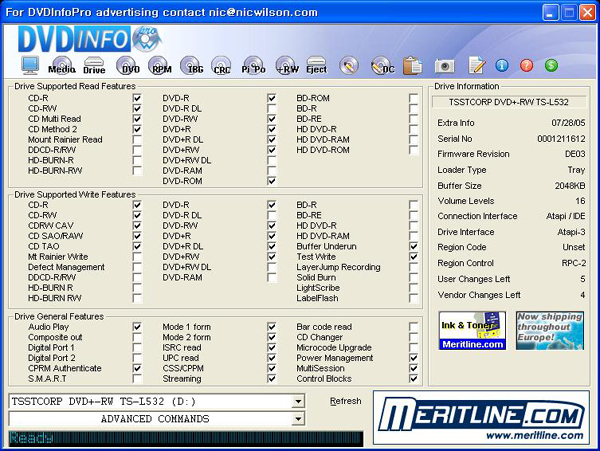Click the blue info icon
The width and height of the screenshot is (600, 451).
pos(502,65)
